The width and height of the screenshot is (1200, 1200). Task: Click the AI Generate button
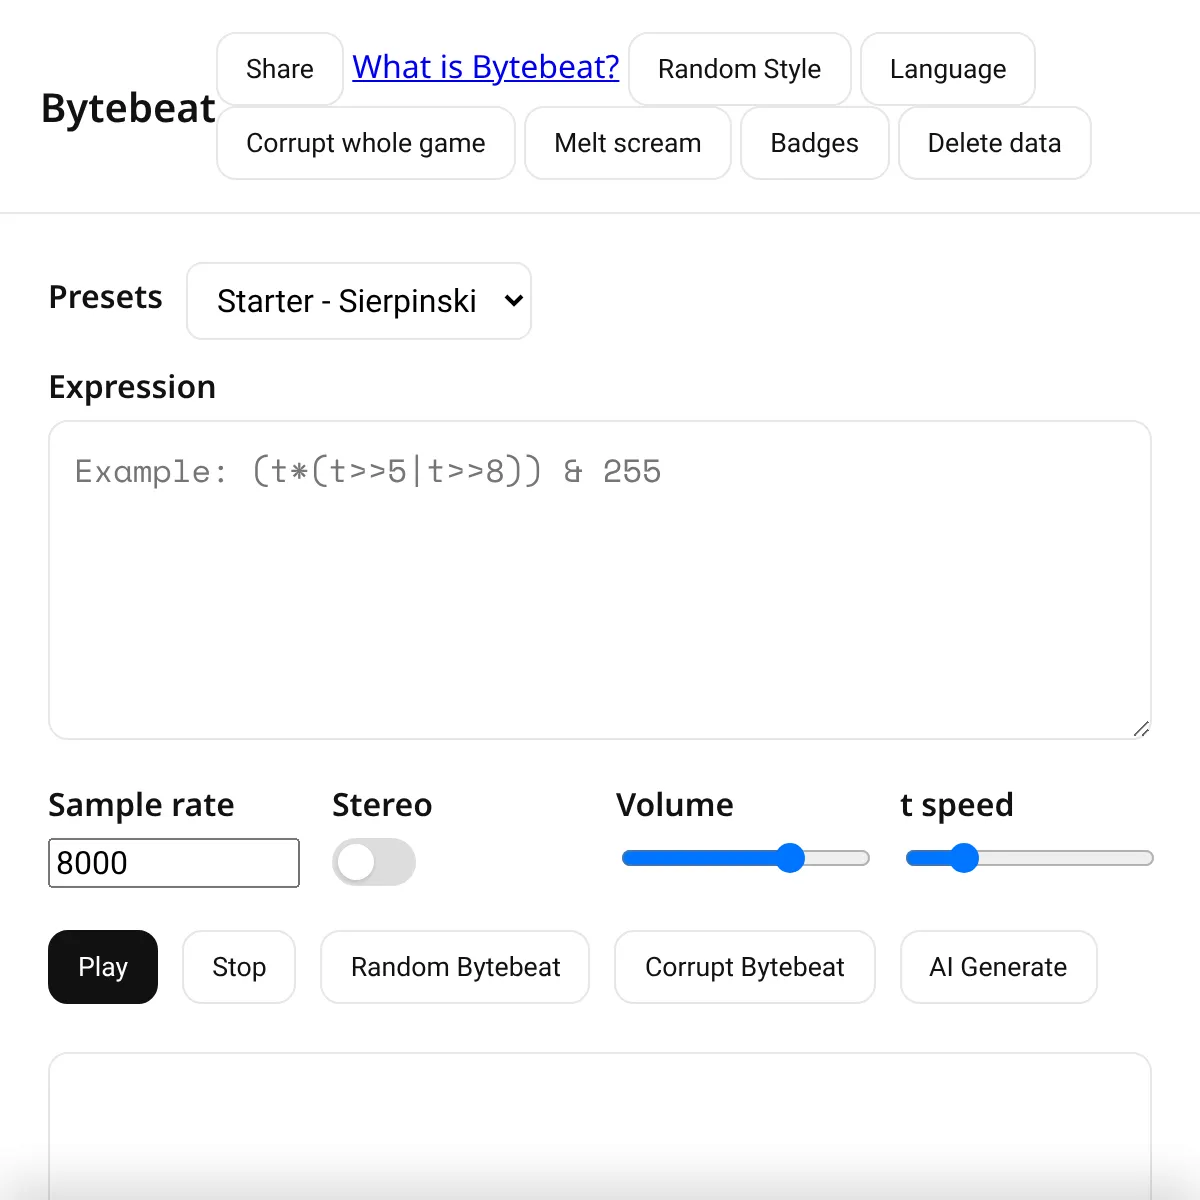click(x=997, y=967)
